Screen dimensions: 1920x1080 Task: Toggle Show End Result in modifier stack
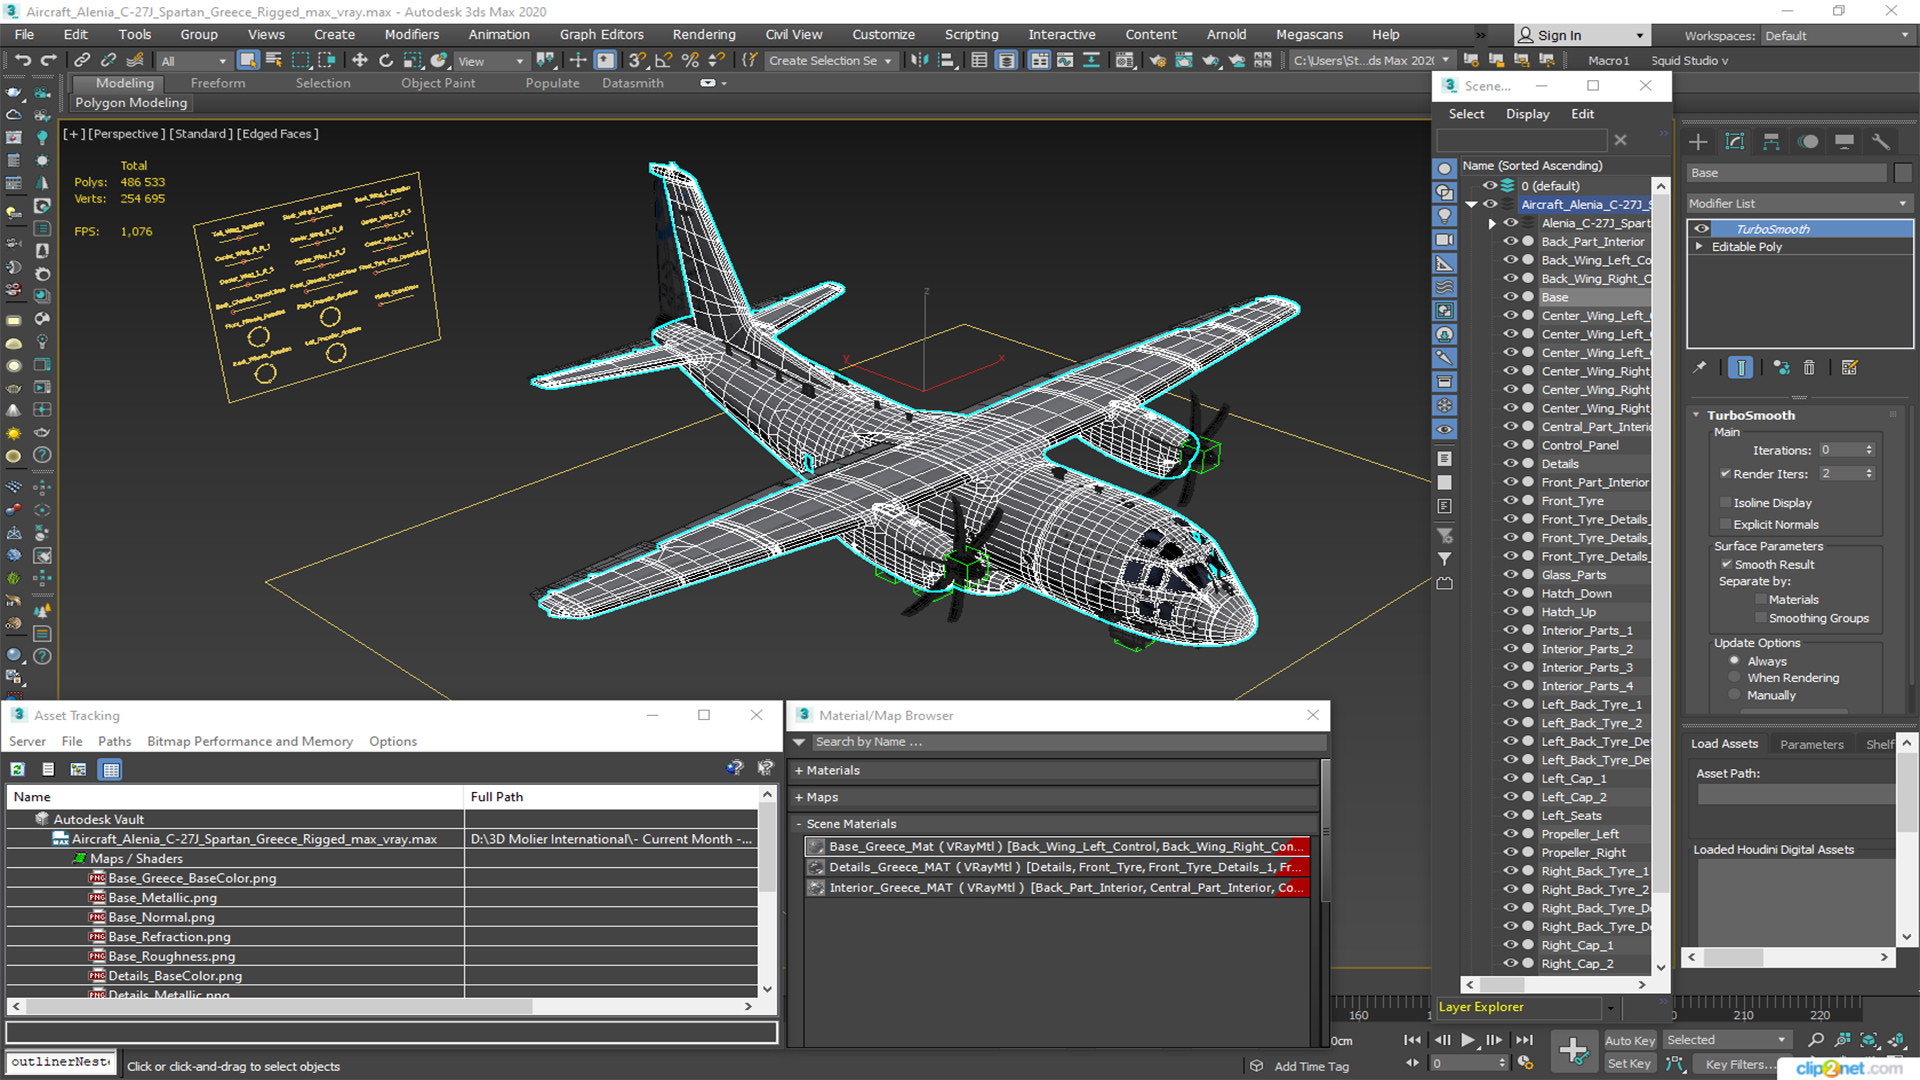pos(1740,368)
